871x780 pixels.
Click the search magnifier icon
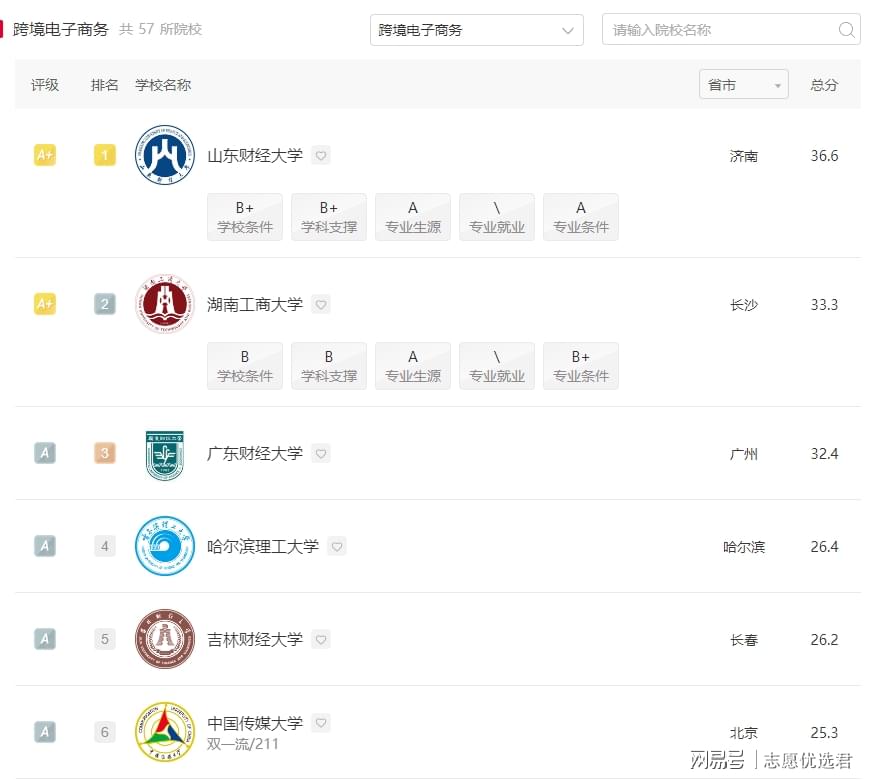coord(847,29)
